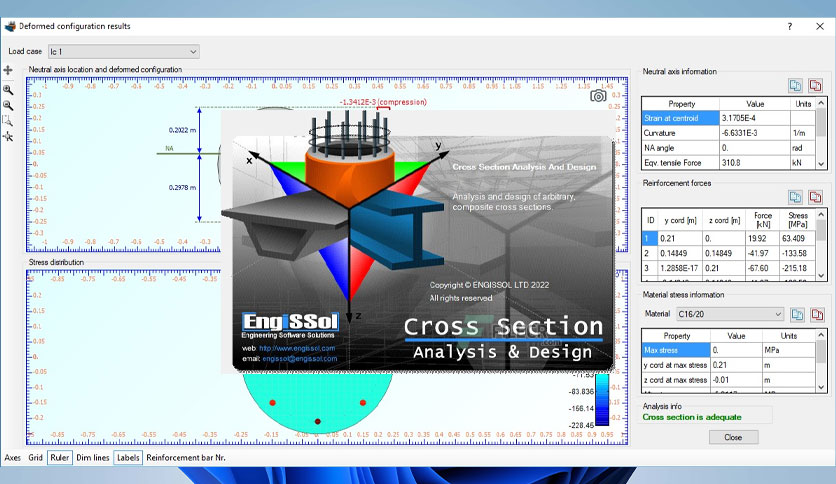
Task: Click red copy icon beside Material dropdown
Action: 817,314
